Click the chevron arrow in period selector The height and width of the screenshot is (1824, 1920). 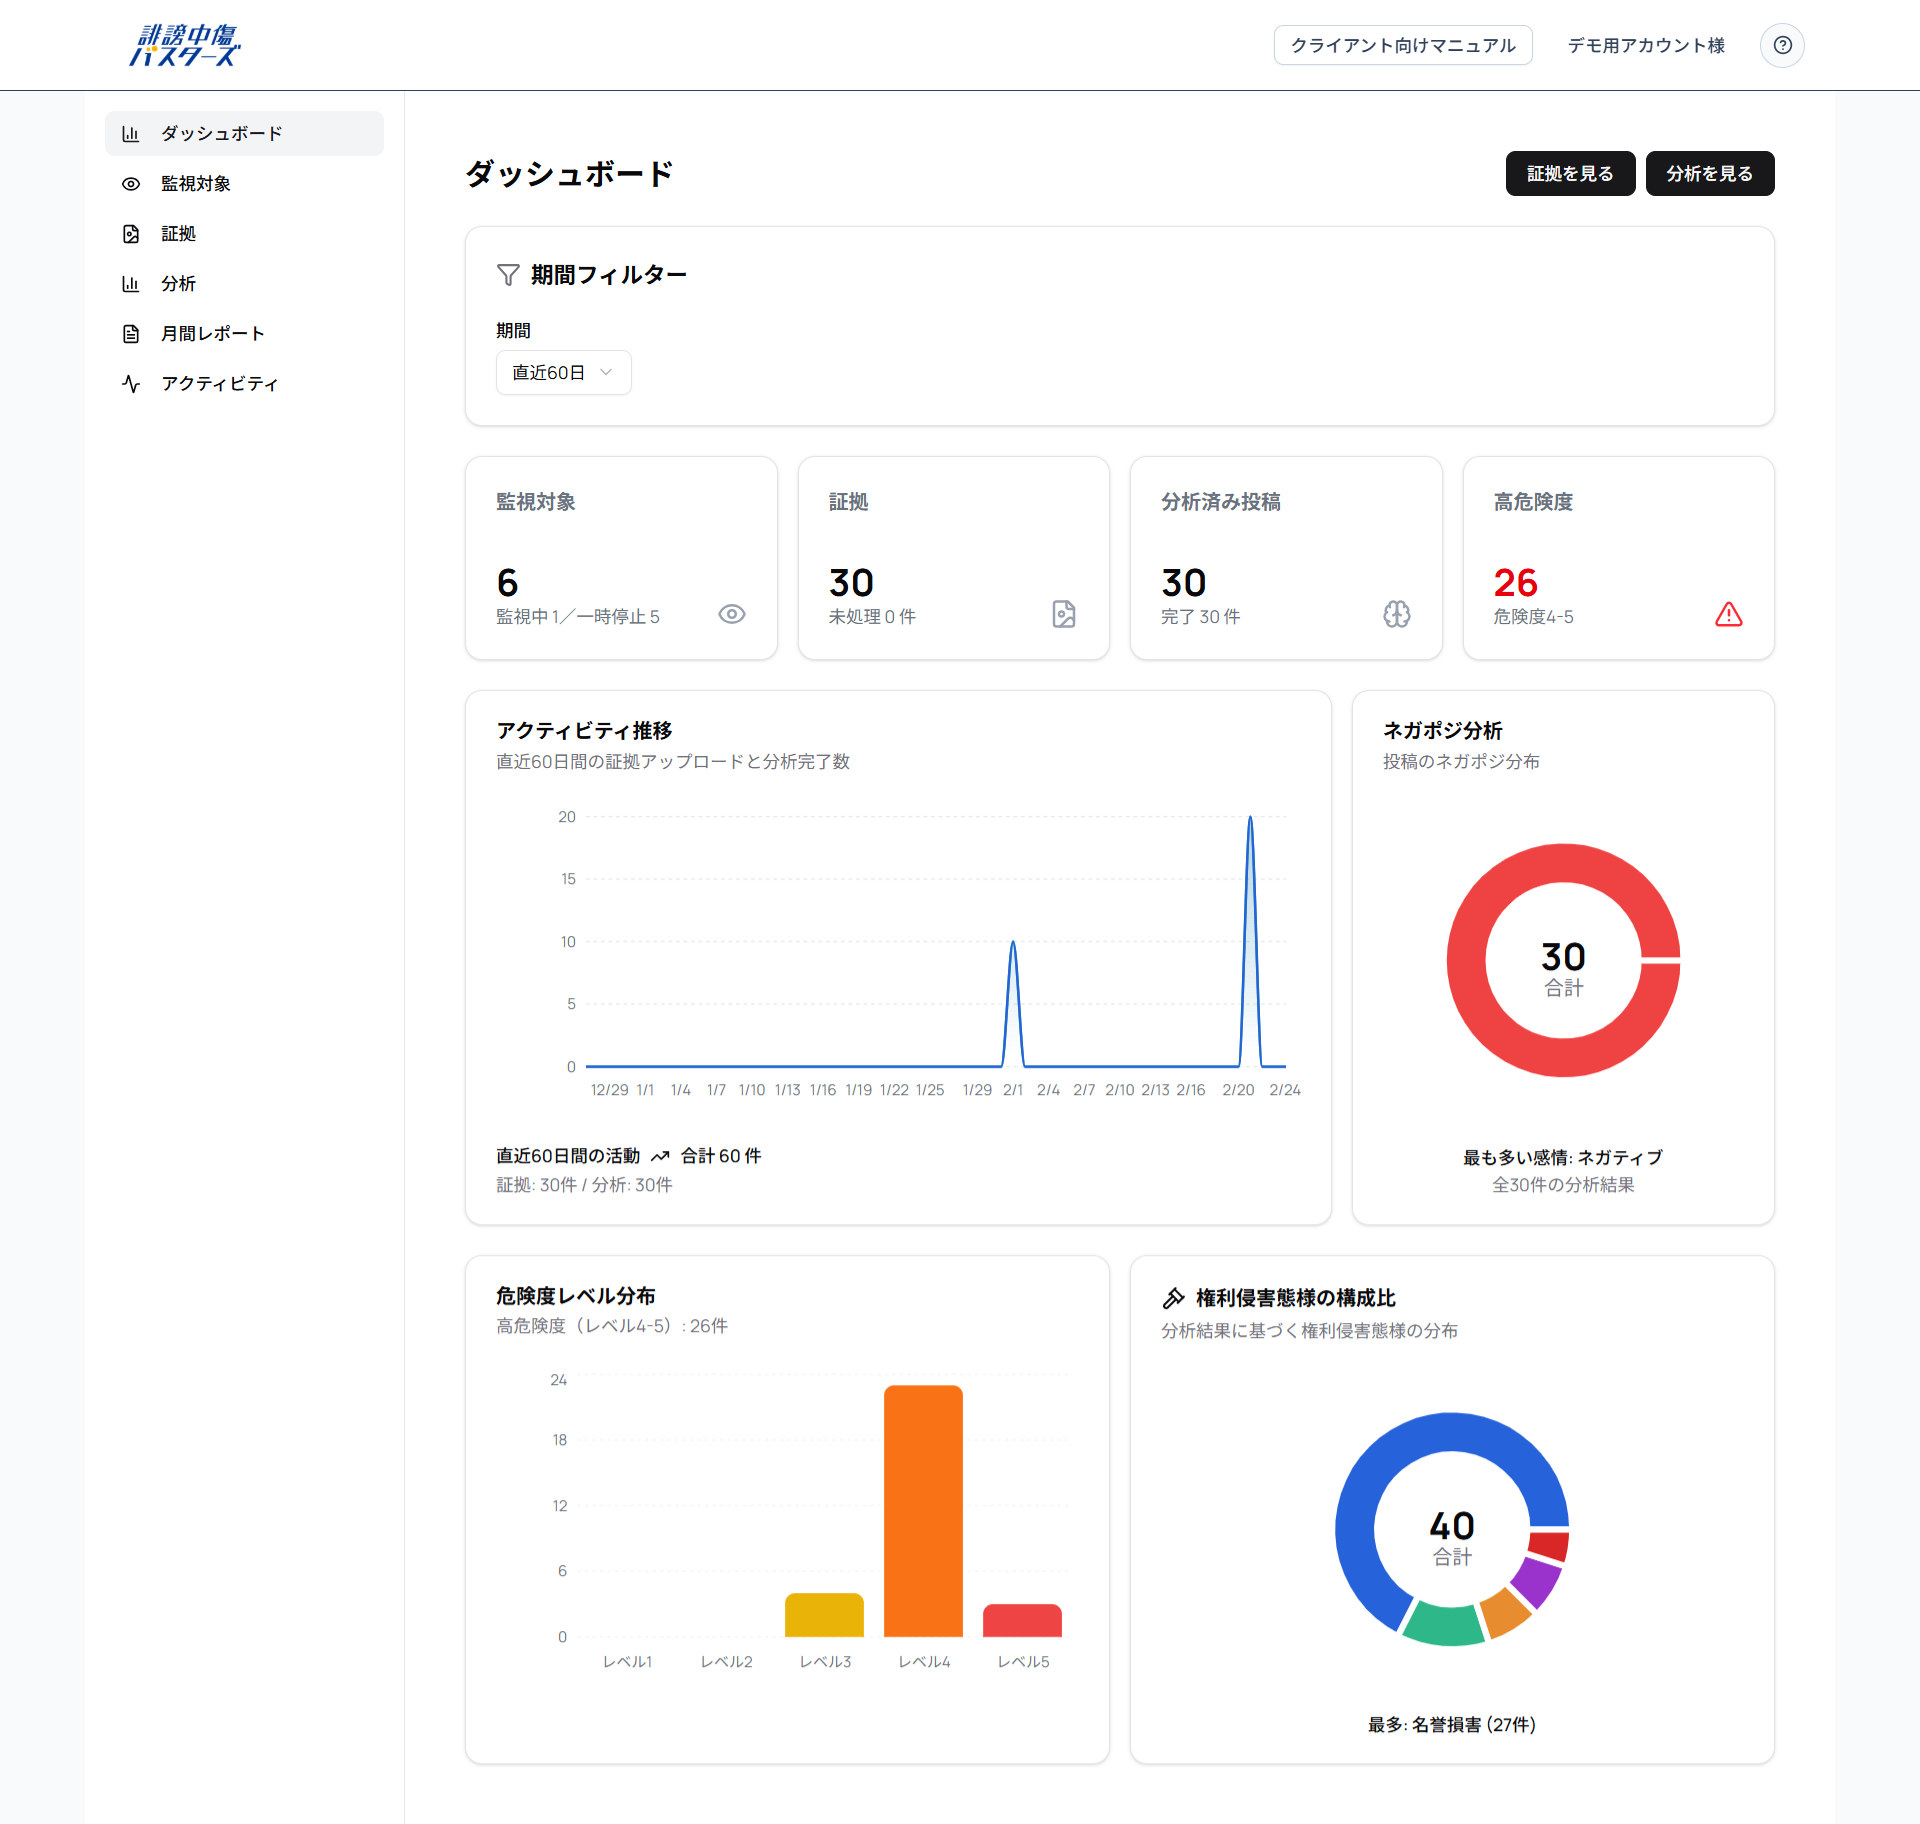(606, 373)
